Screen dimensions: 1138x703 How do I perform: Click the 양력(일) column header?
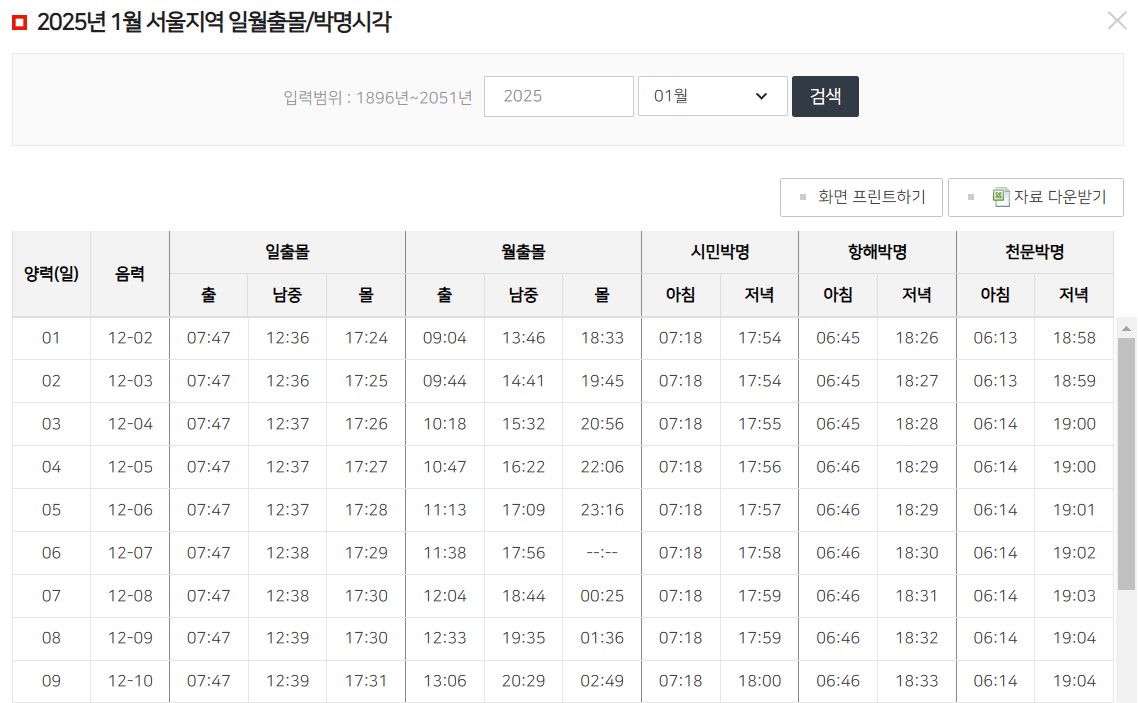[52, 274]
